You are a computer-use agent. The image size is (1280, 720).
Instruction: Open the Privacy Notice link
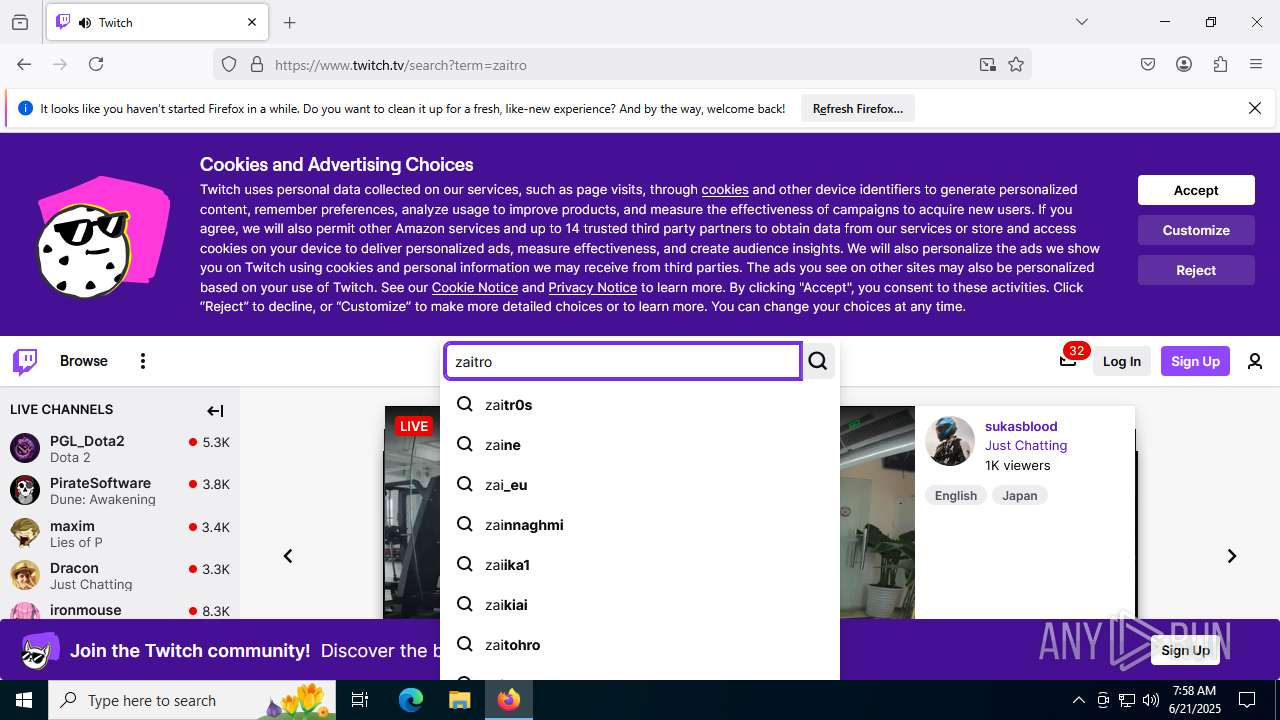(593, 287)
